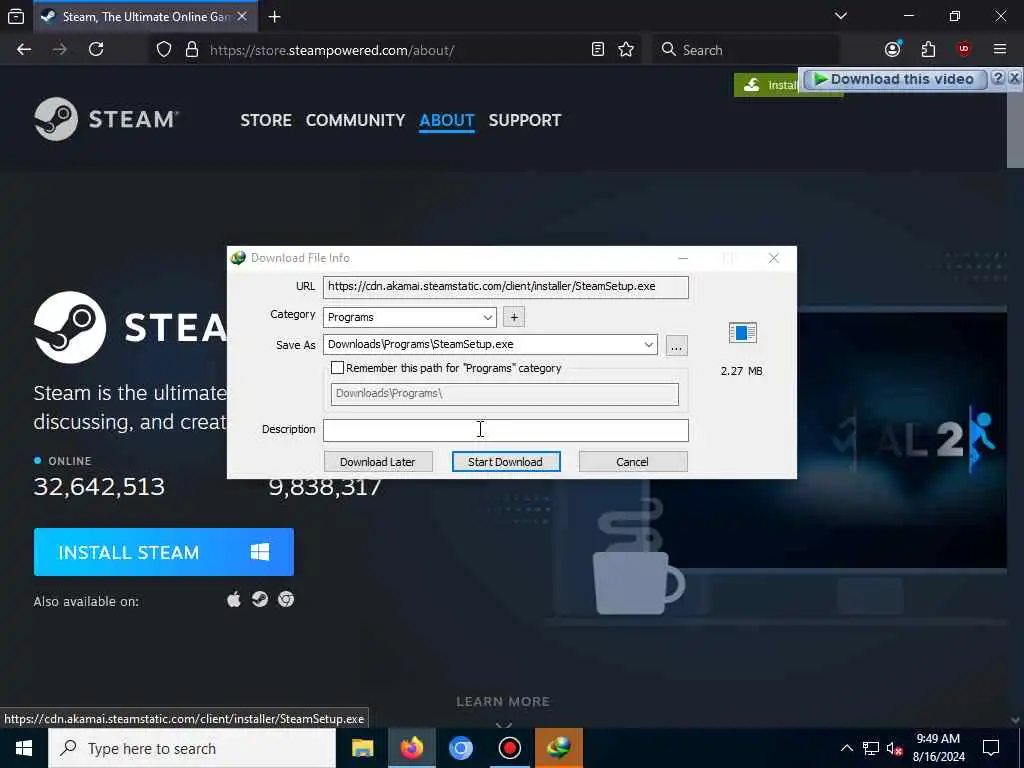
Task: Bookmark this page with star icon
Action: pos(626,50)
